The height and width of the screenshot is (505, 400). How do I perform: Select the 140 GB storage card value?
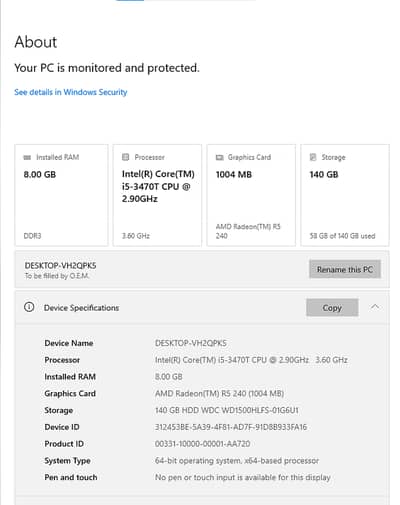click(x=324, y=174)
